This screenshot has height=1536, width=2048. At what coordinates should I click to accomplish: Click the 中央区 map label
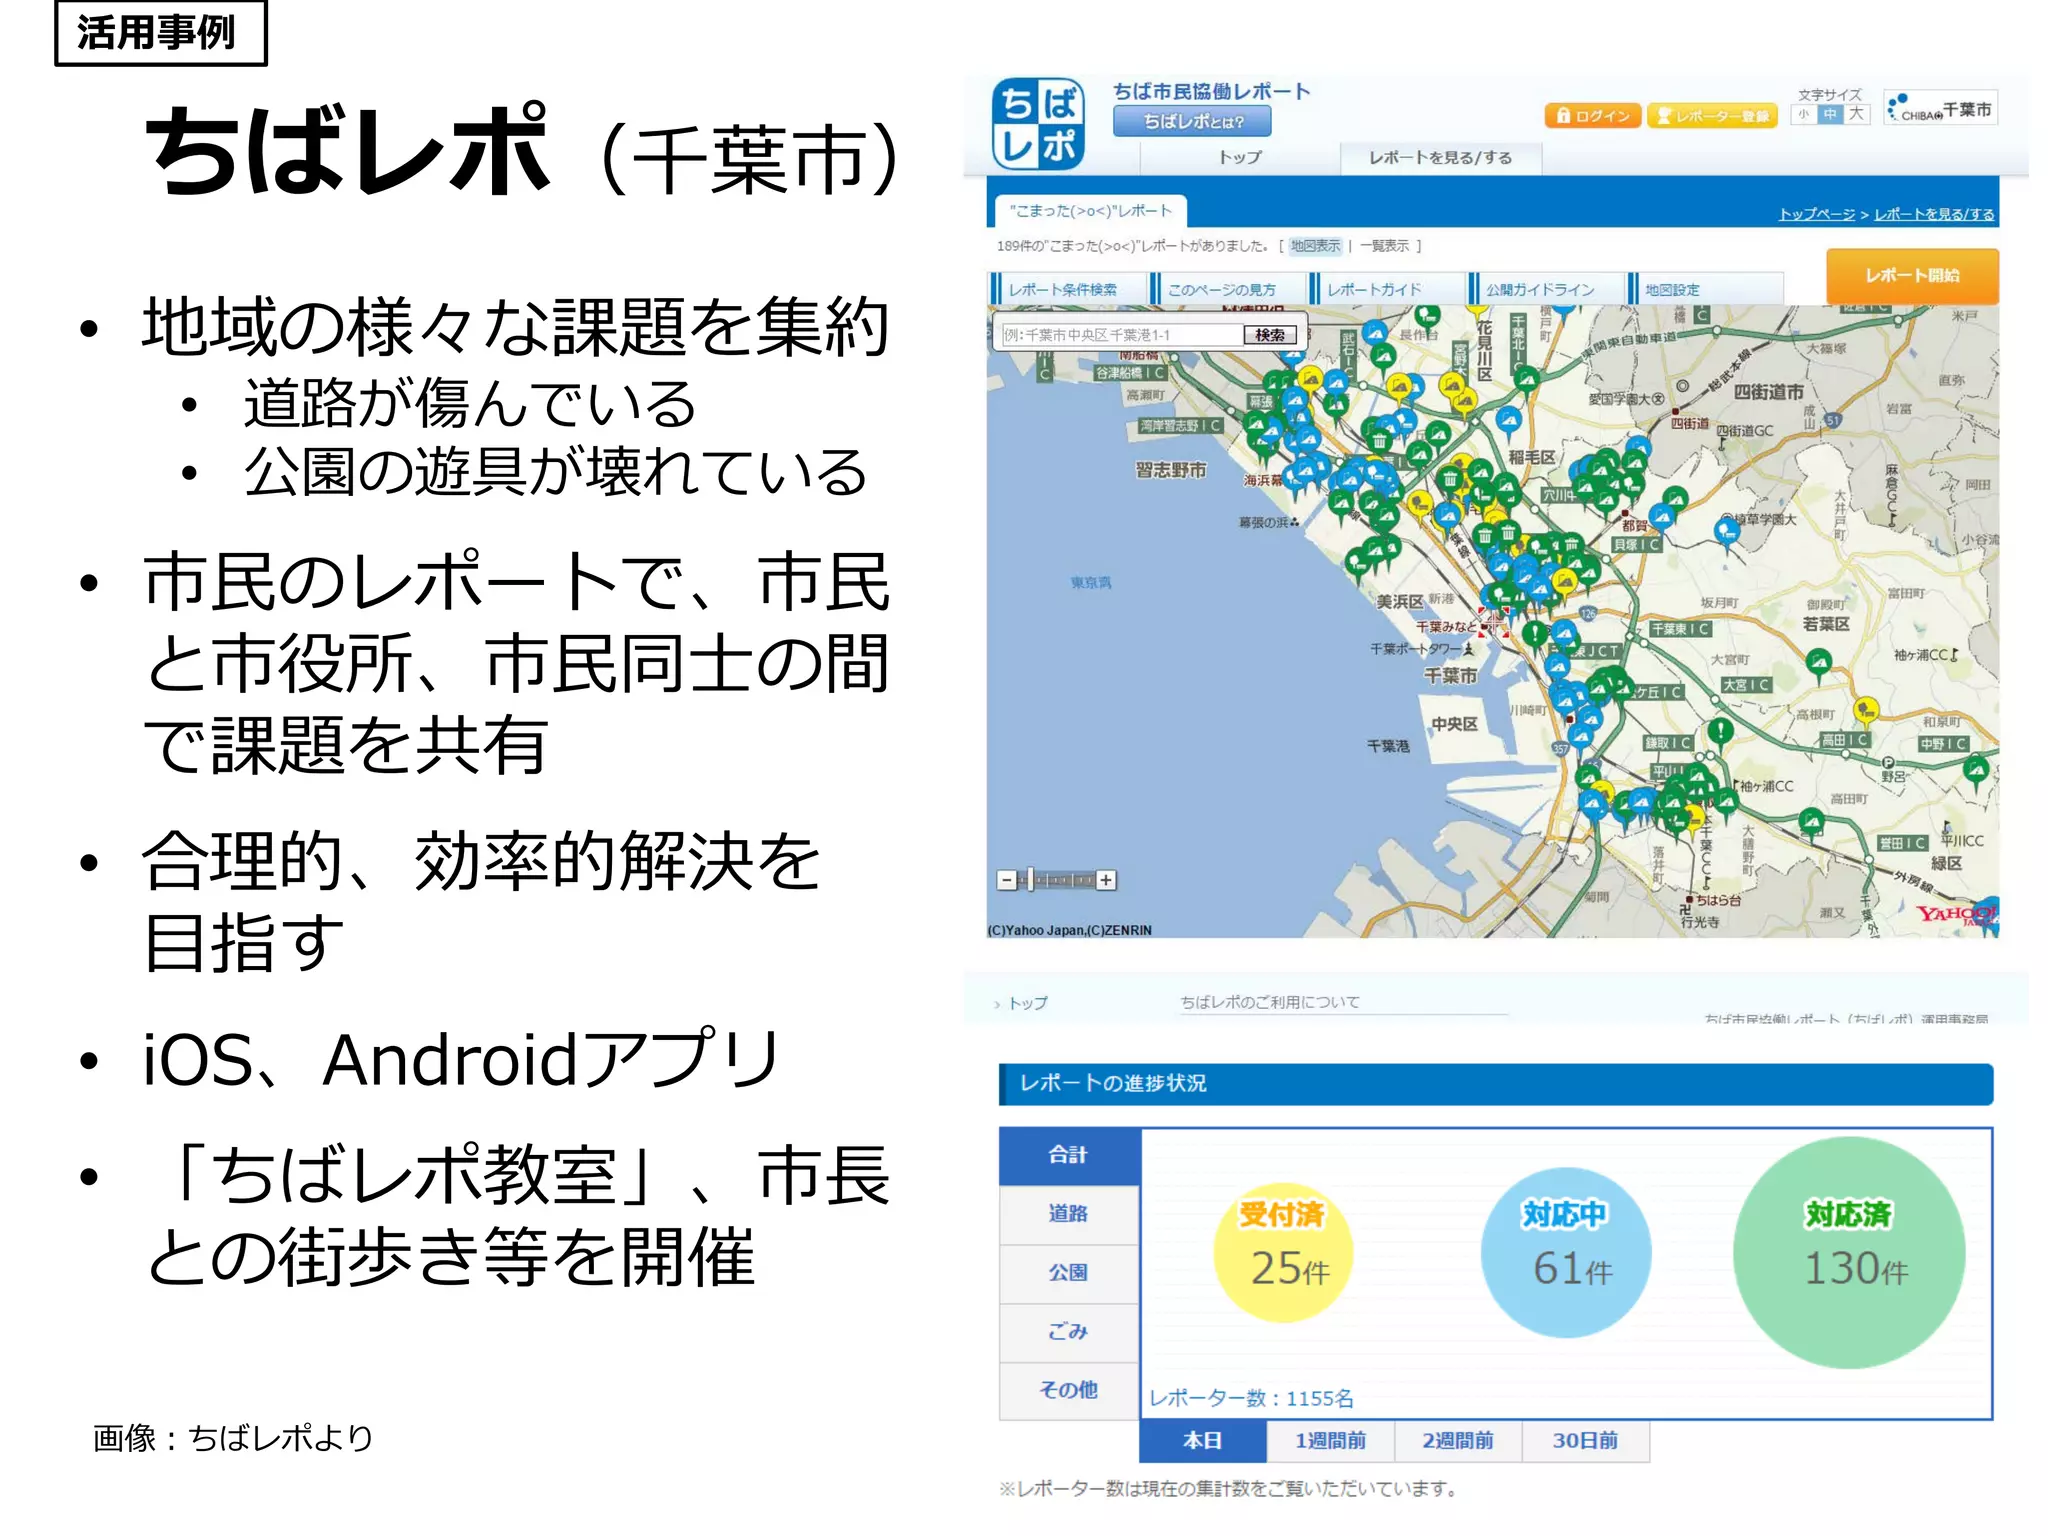coord(1454,724)
